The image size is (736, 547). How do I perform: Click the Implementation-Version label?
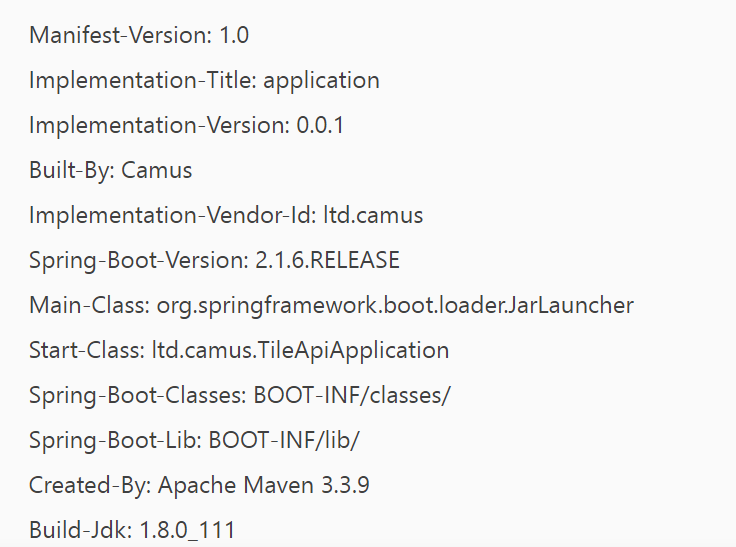coord(159,126)
